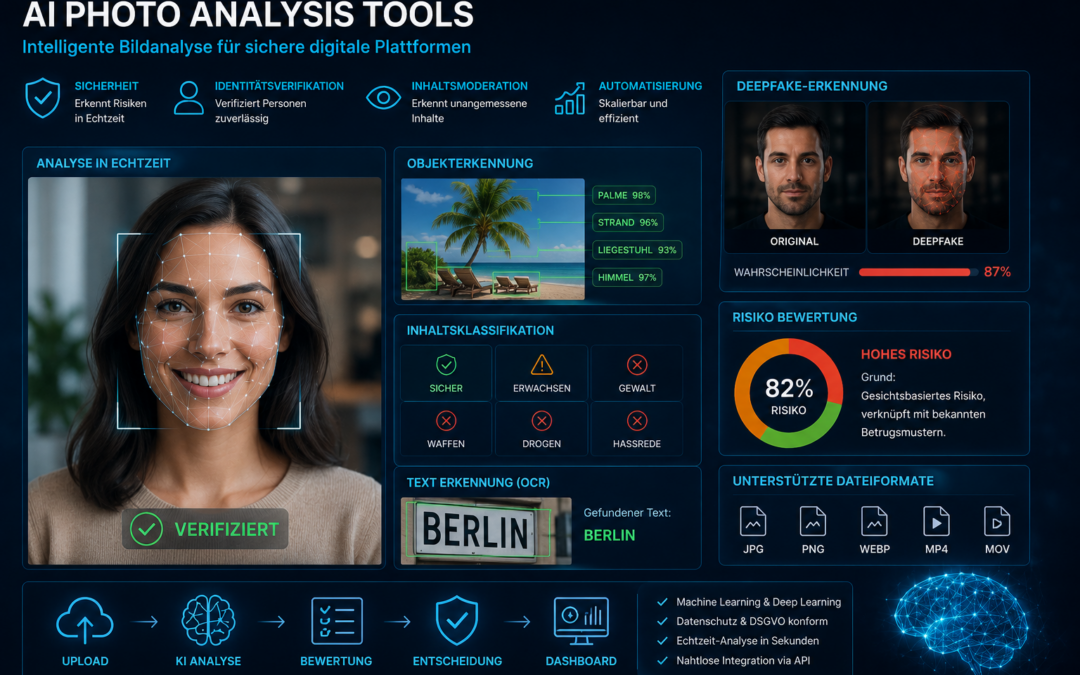This screenshot has height=675, width=1080.
Task: Select the Waffen cross icon
Action: (x=446, y=420)
